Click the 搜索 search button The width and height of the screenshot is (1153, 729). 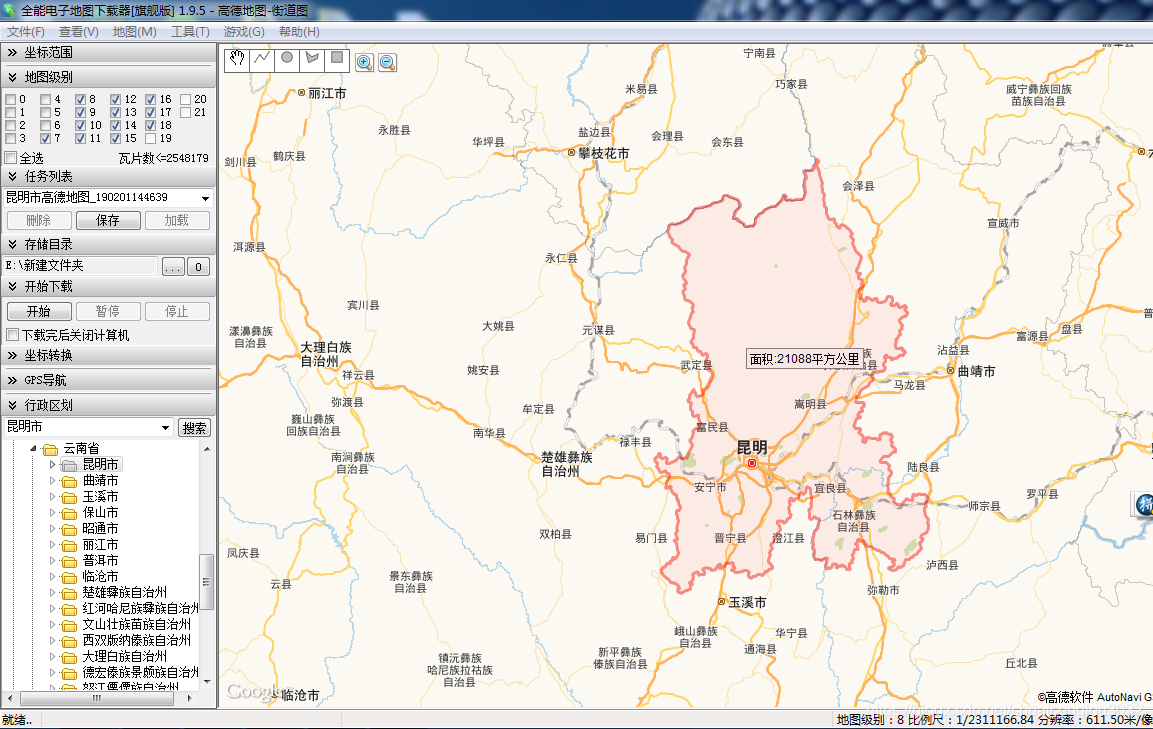pyautogui.click(x=194, y=427)
